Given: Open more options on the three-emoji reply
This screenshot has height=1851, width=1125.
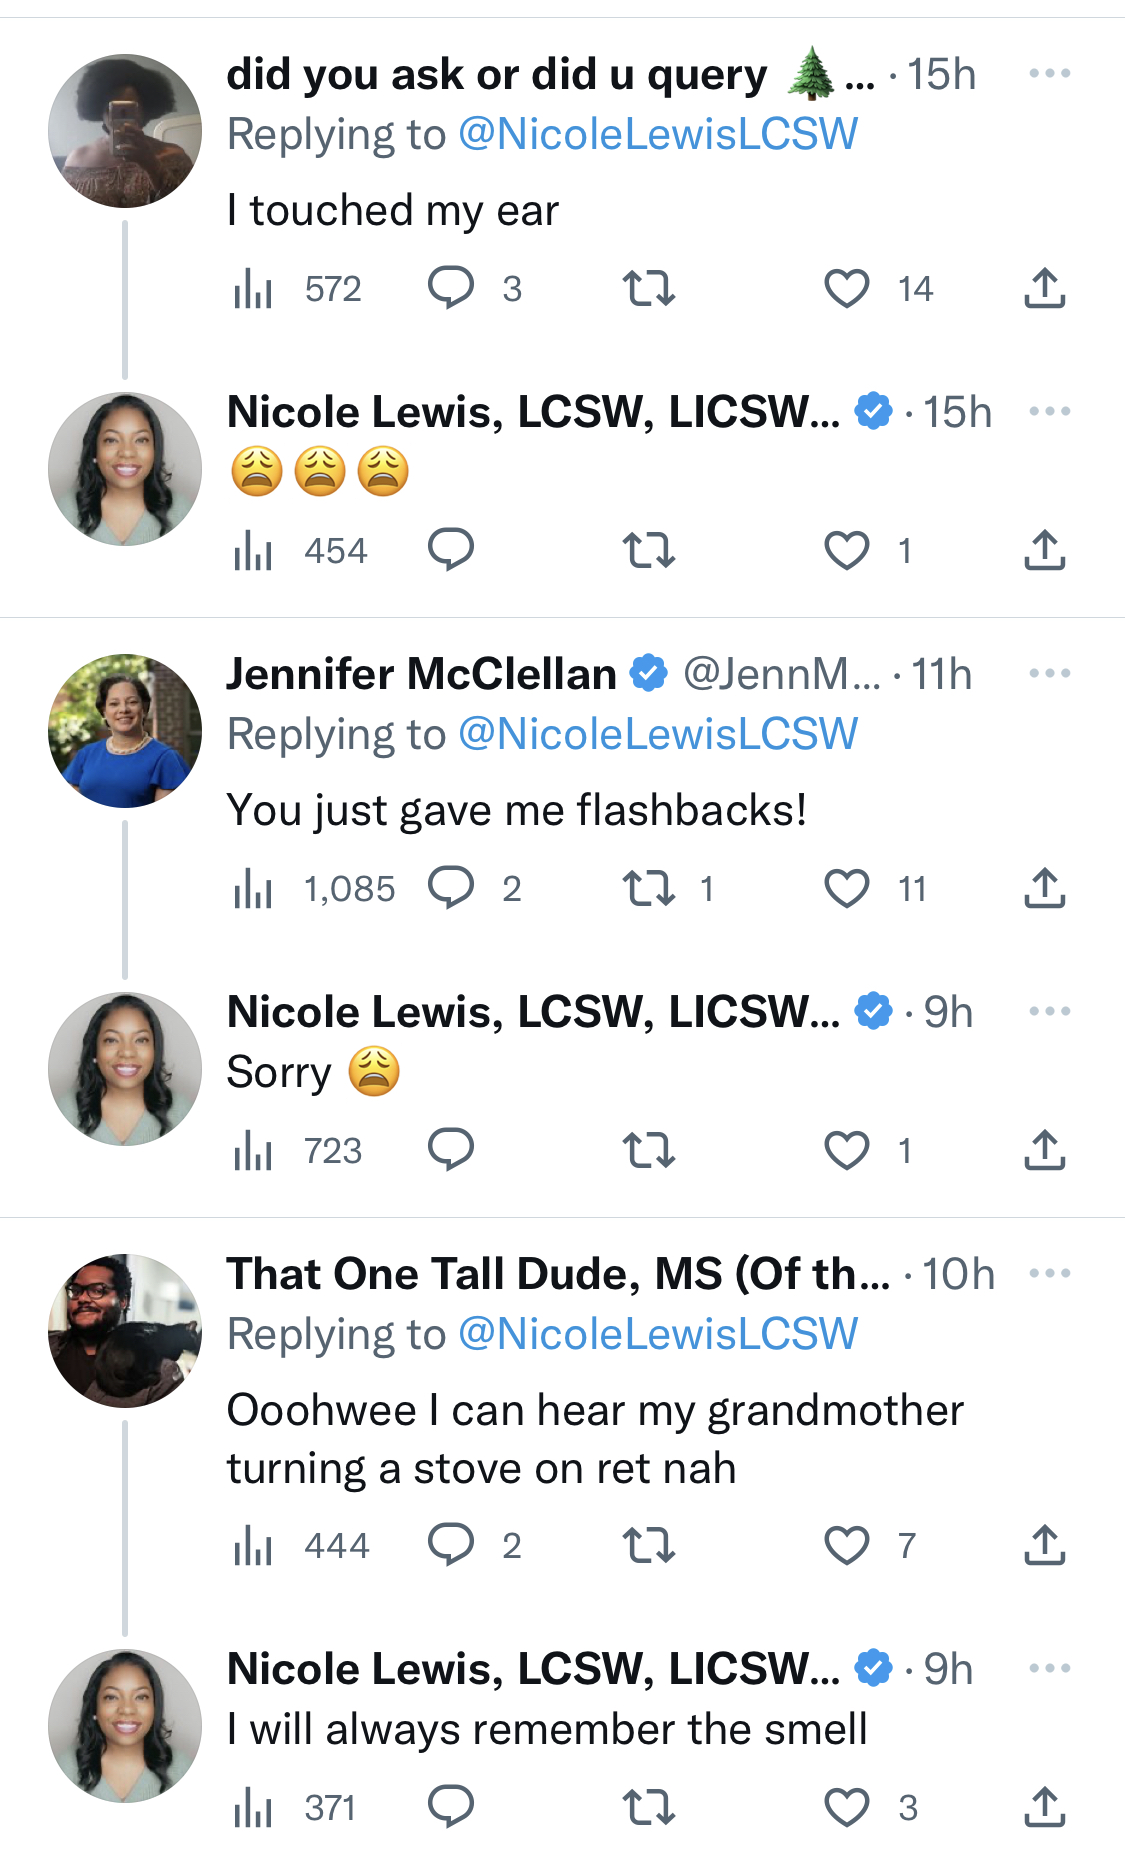Looking at the screenshot, I should [x=1050, y=411].
